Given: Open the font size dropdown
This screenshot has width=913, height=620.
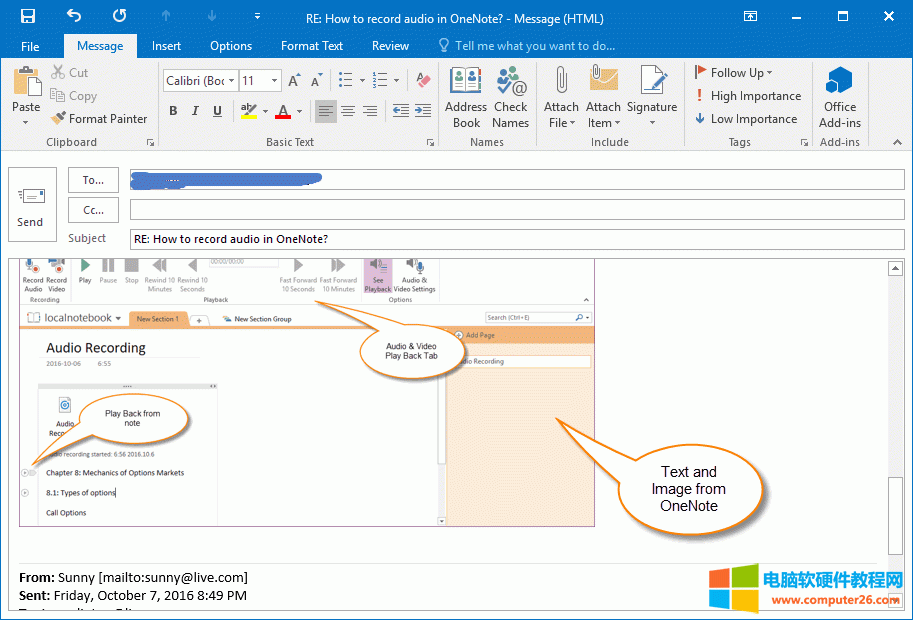Looking at the screenshot, I should tap(274, 81).
